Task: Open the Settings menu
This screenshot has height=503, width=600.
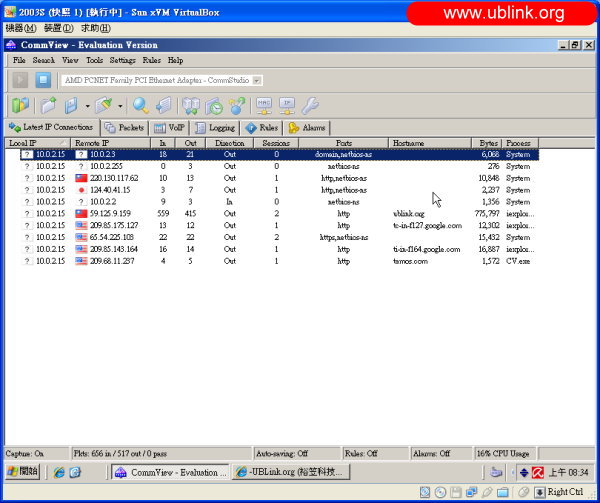Action: pos(122,60)
